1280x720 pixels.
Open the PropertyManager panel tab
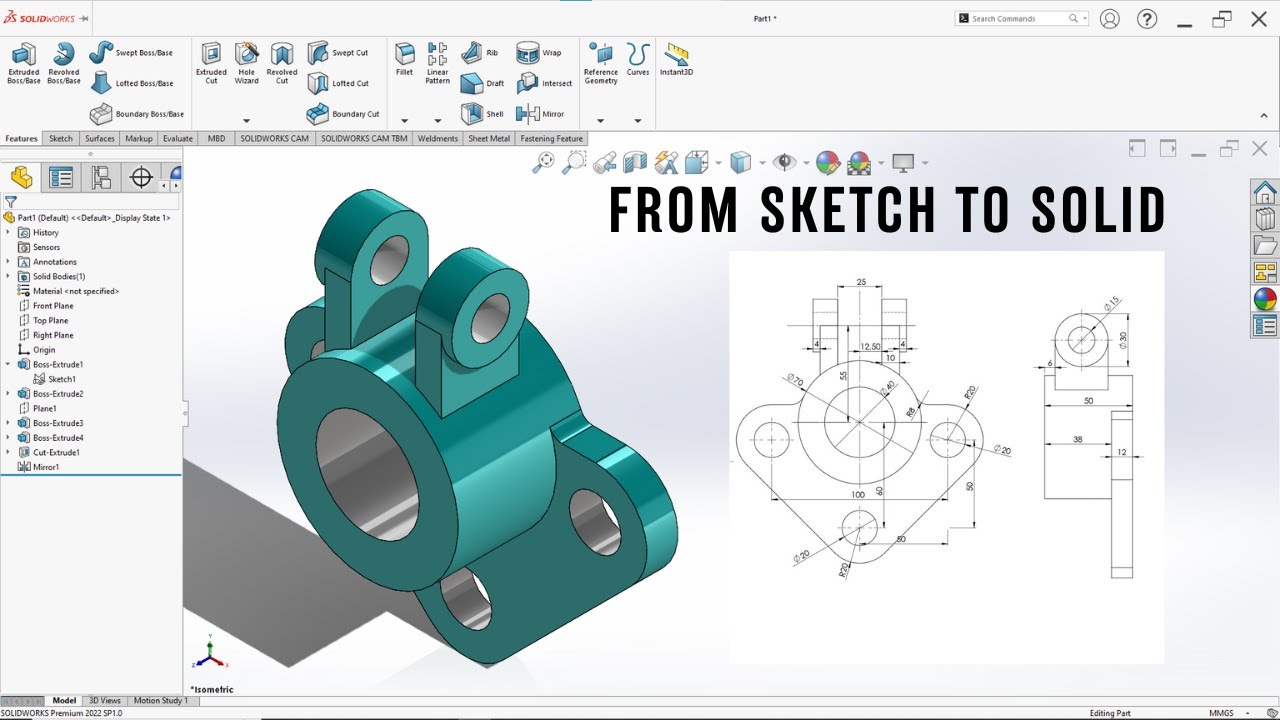[61, 178]
